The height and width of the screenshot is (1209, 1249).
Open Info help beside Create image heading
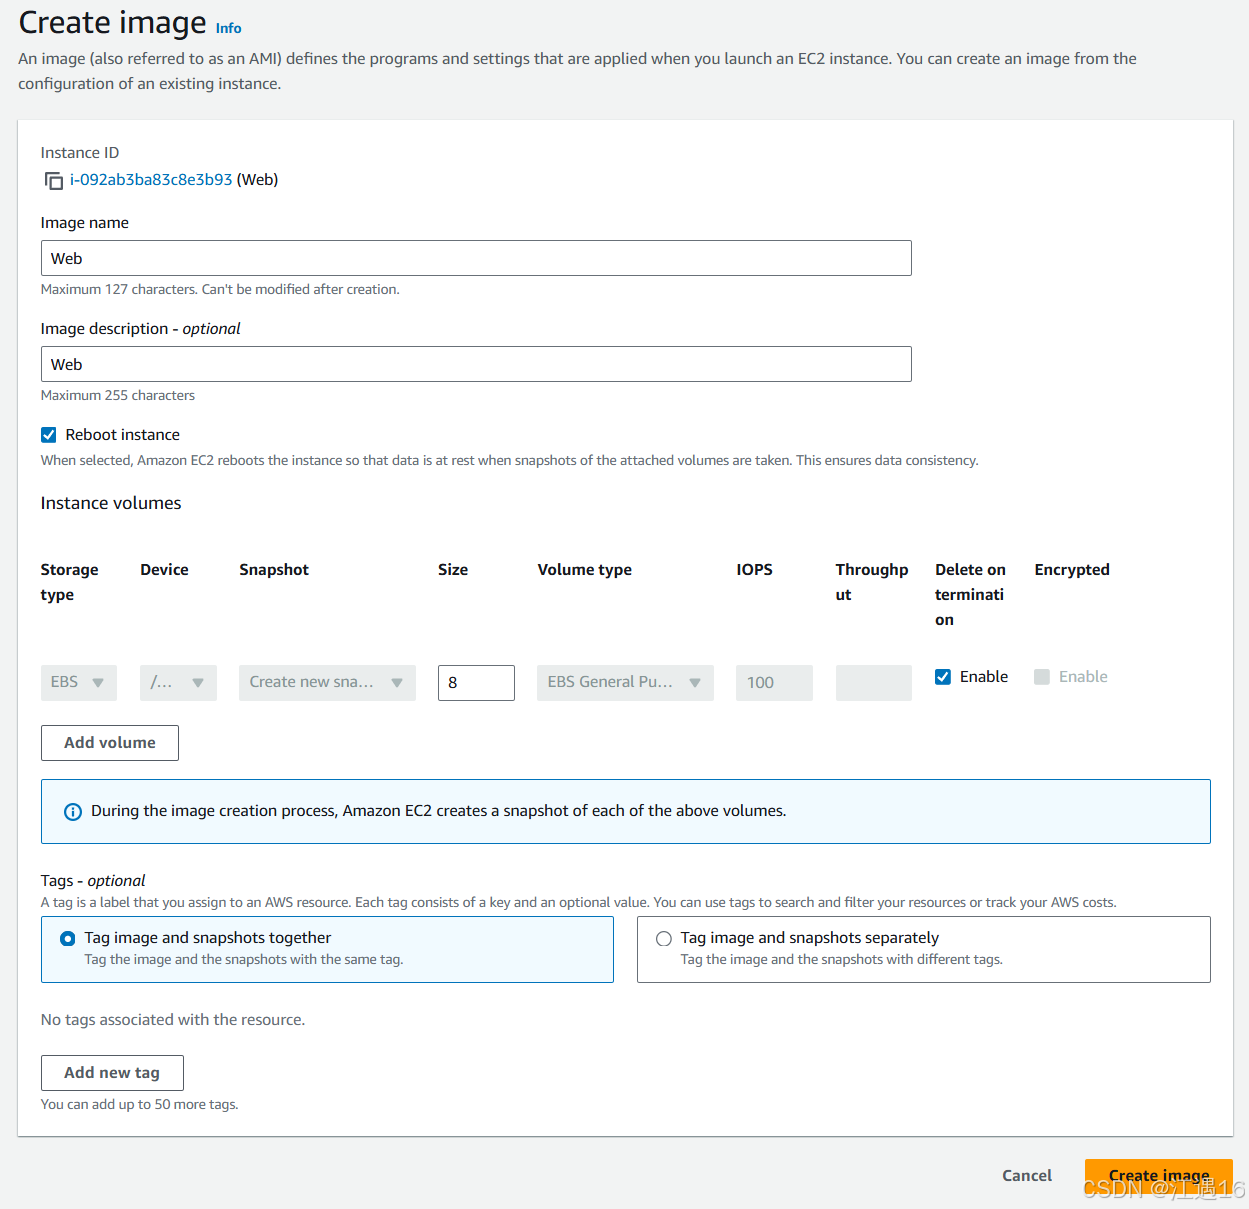pos(228,28)
